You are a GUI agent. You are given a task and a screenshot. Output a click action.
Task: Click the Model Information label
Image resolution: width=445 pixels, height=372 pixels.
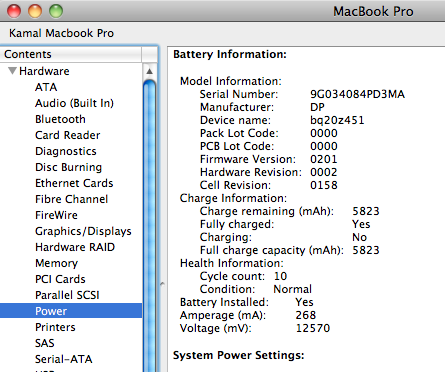231,81
